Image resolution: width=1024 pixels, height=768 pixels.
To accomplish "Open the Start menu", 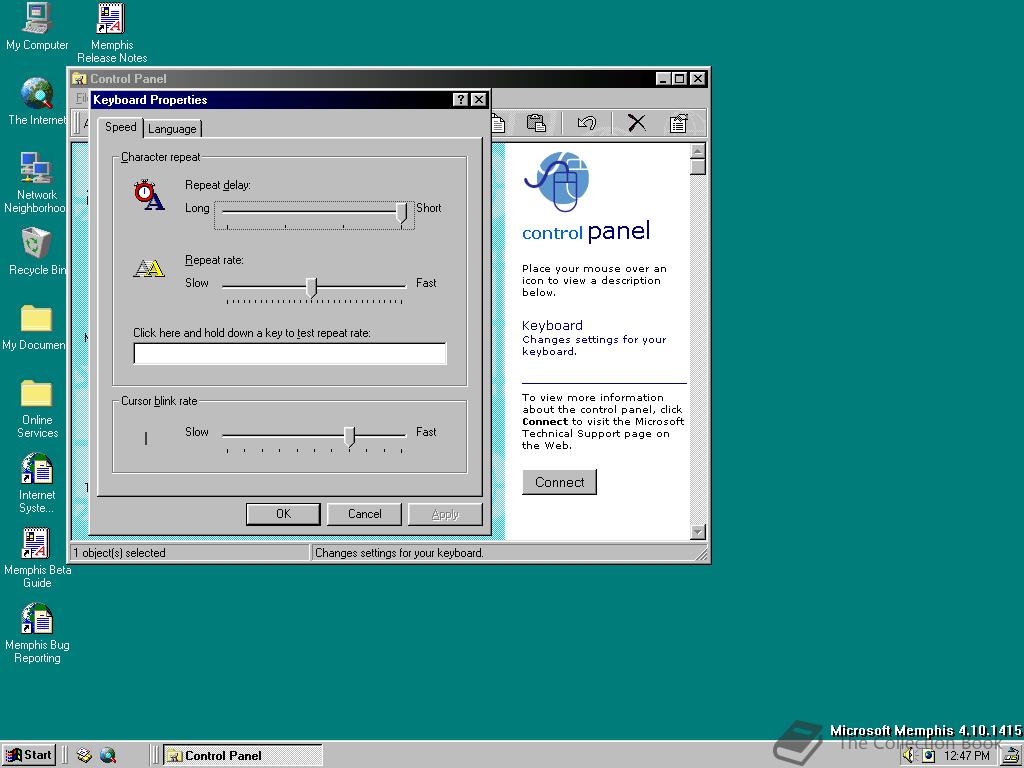I will click(x=29, y=756).
